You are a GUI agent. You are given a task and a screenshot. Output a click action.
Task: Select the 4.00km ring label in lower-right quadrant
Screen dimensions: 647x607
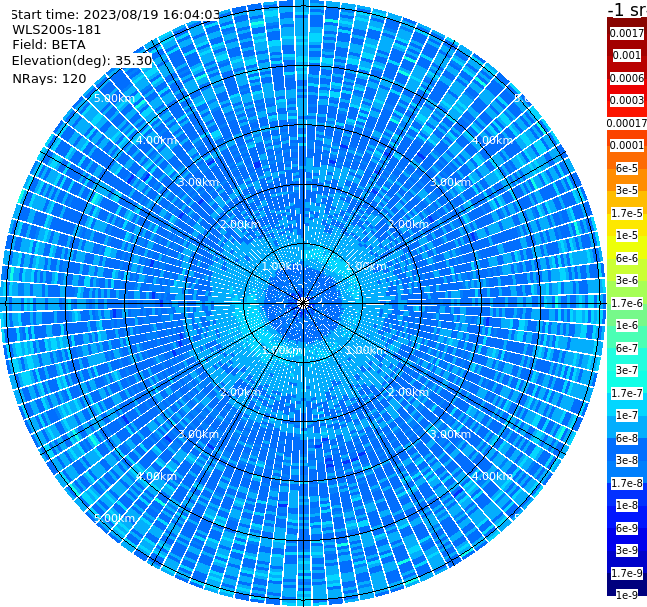click(492, 476)
